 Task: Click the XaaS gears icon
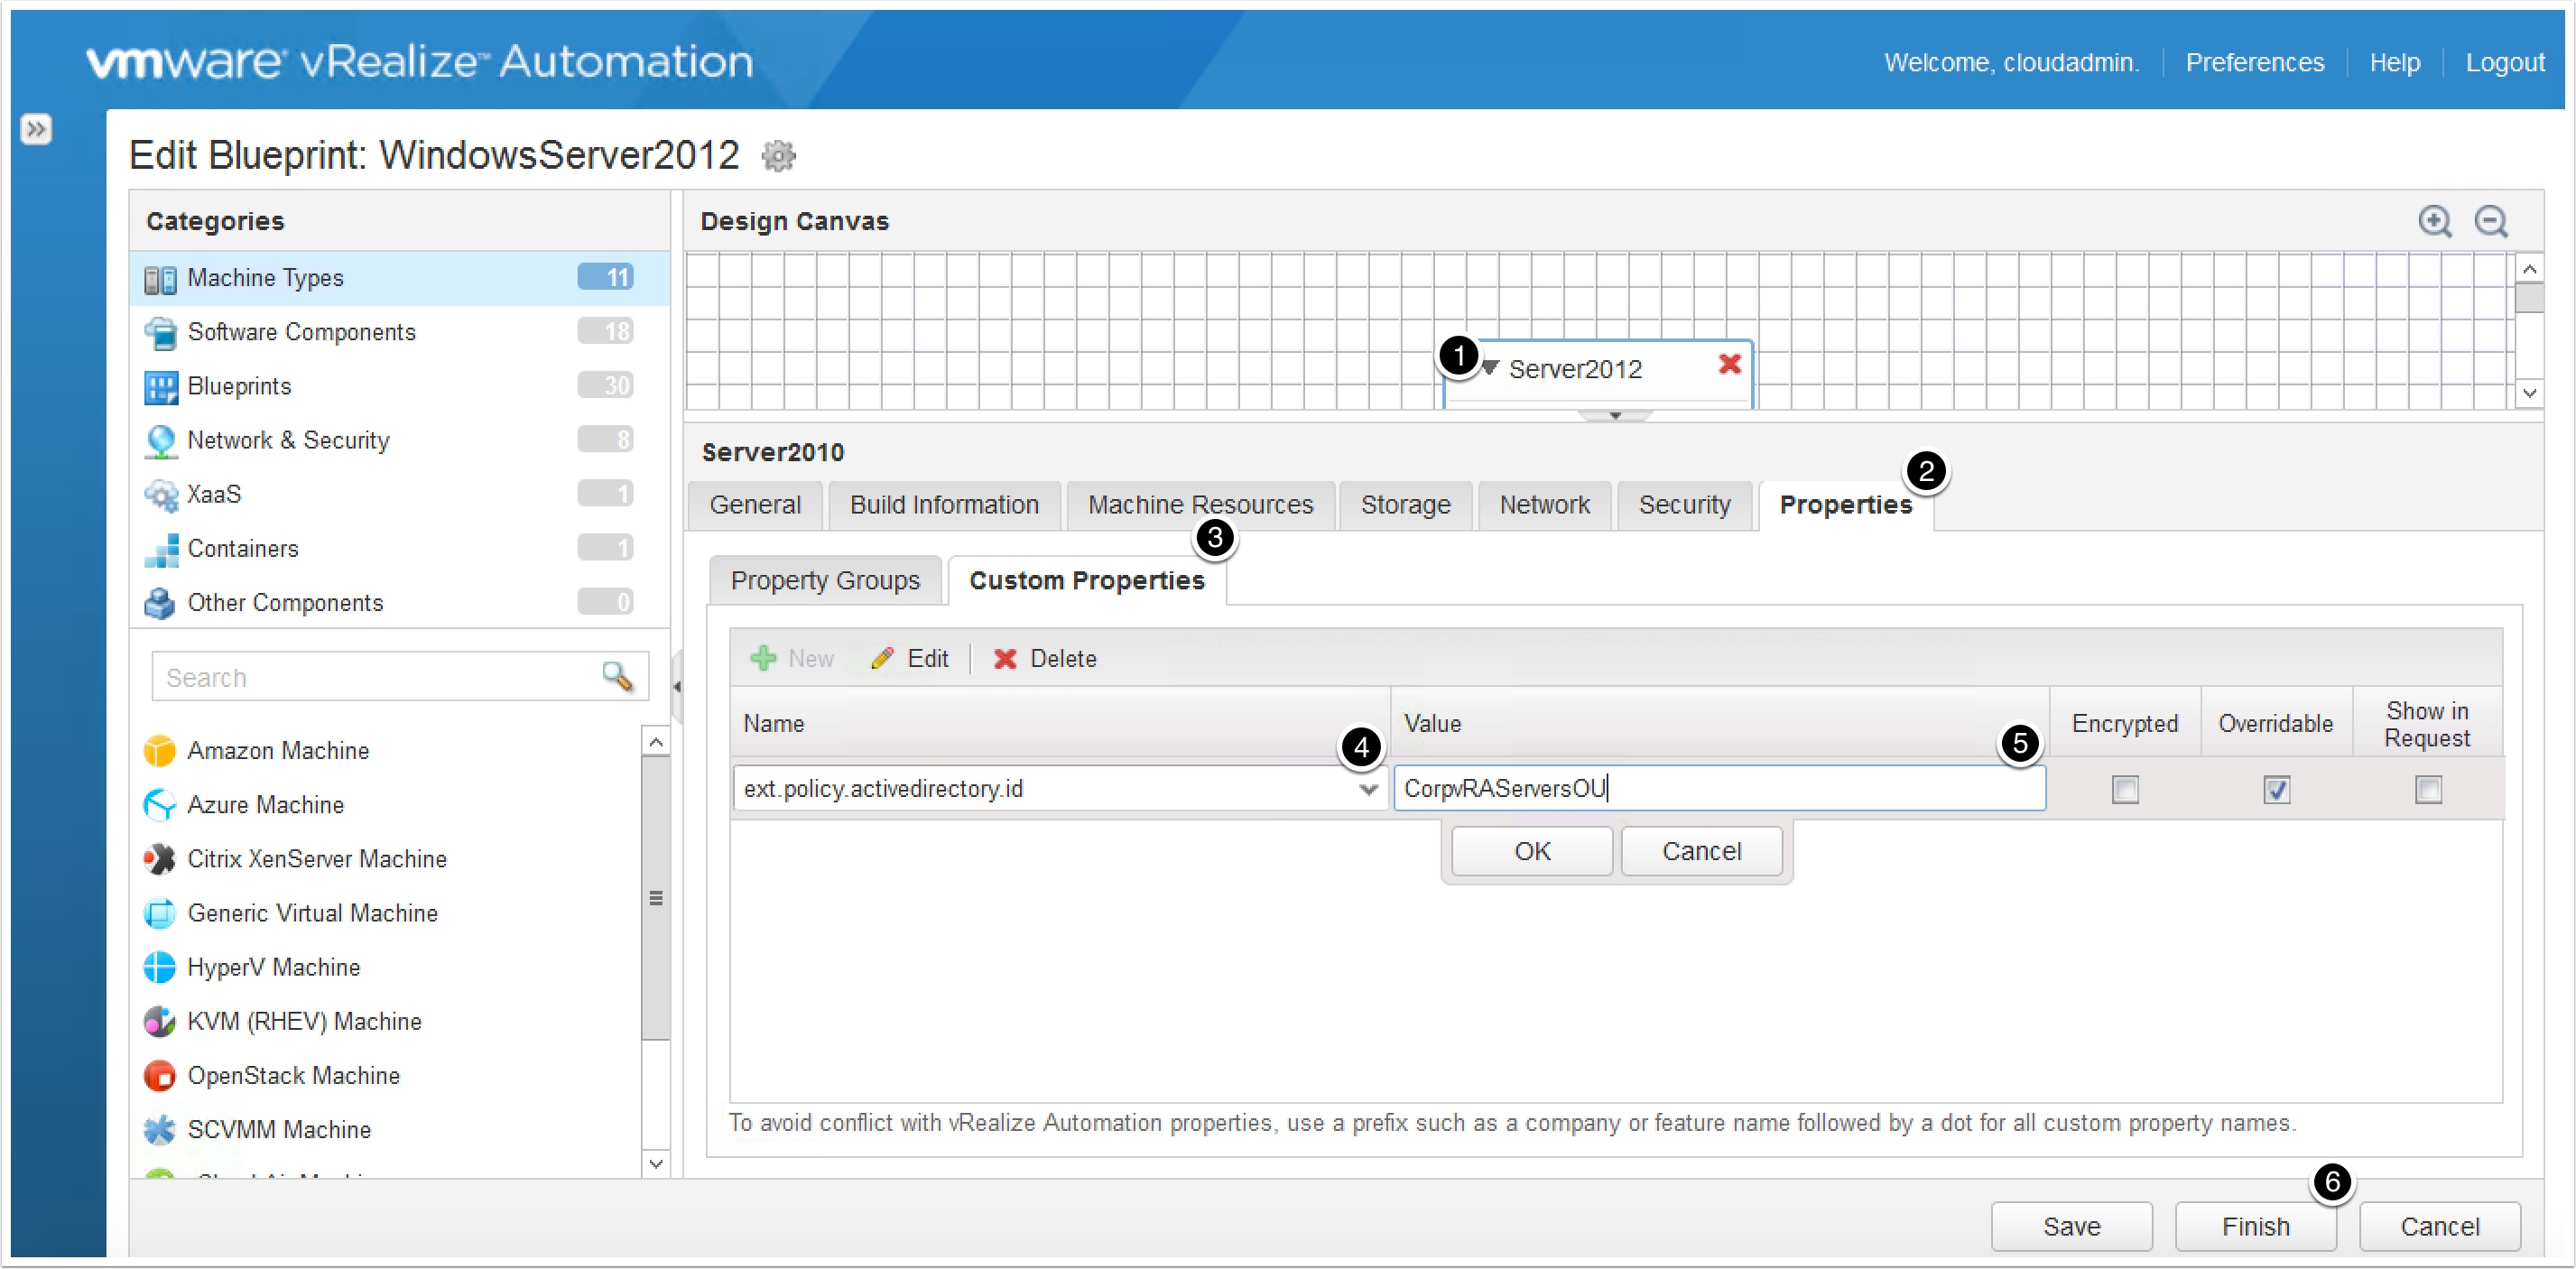[160, 495]
